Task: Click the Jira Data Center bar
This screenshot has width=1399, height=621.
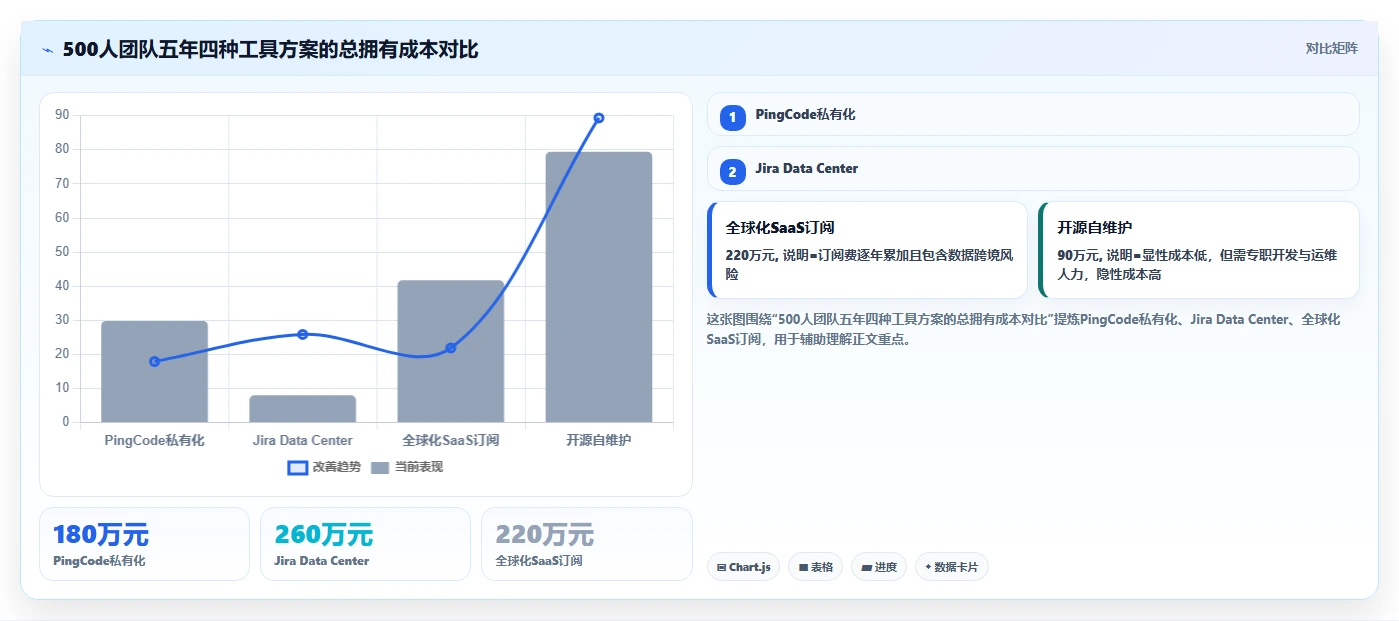Action: click(x=302, y=408)
